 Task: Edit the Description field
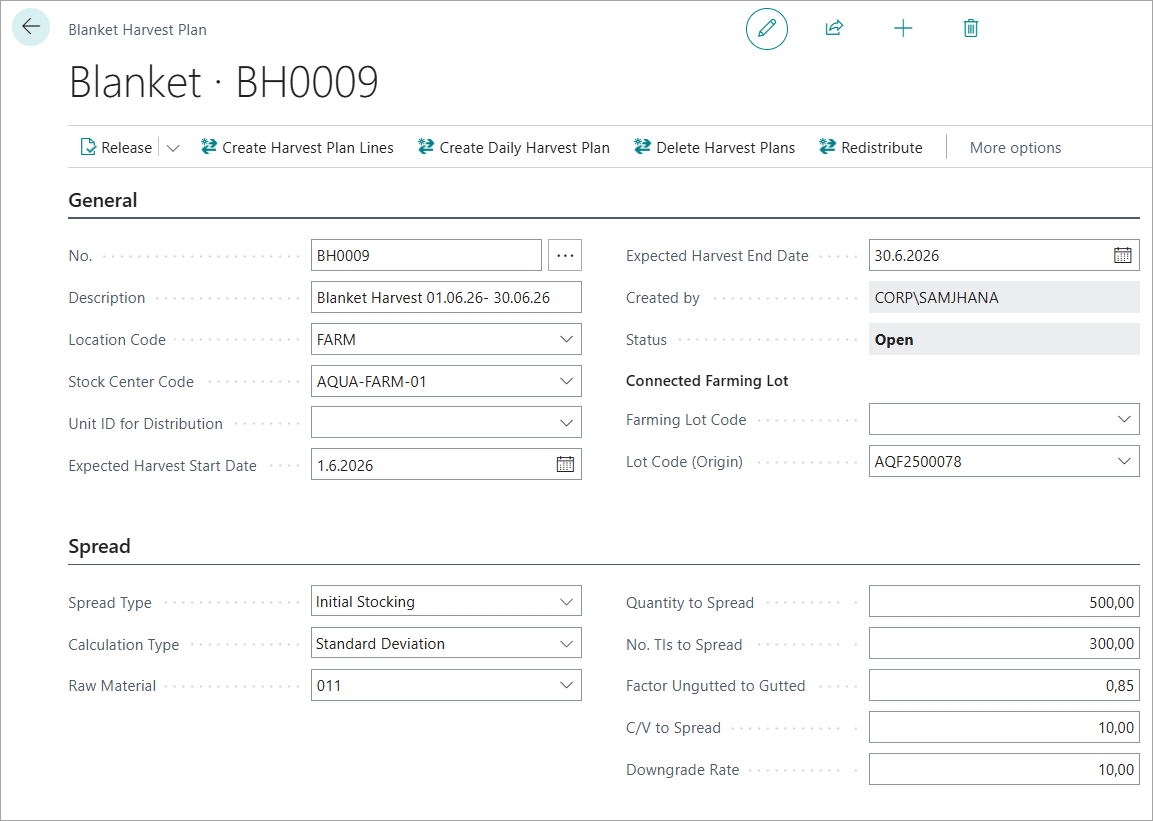coord(446,298)
